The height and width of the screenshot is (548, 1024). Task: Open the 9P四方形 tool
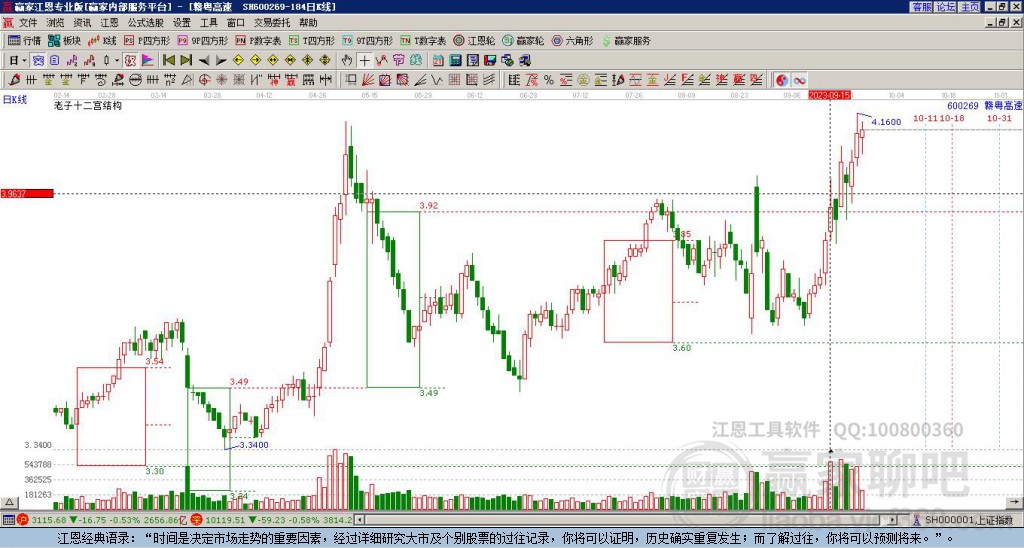coord(202,40)
